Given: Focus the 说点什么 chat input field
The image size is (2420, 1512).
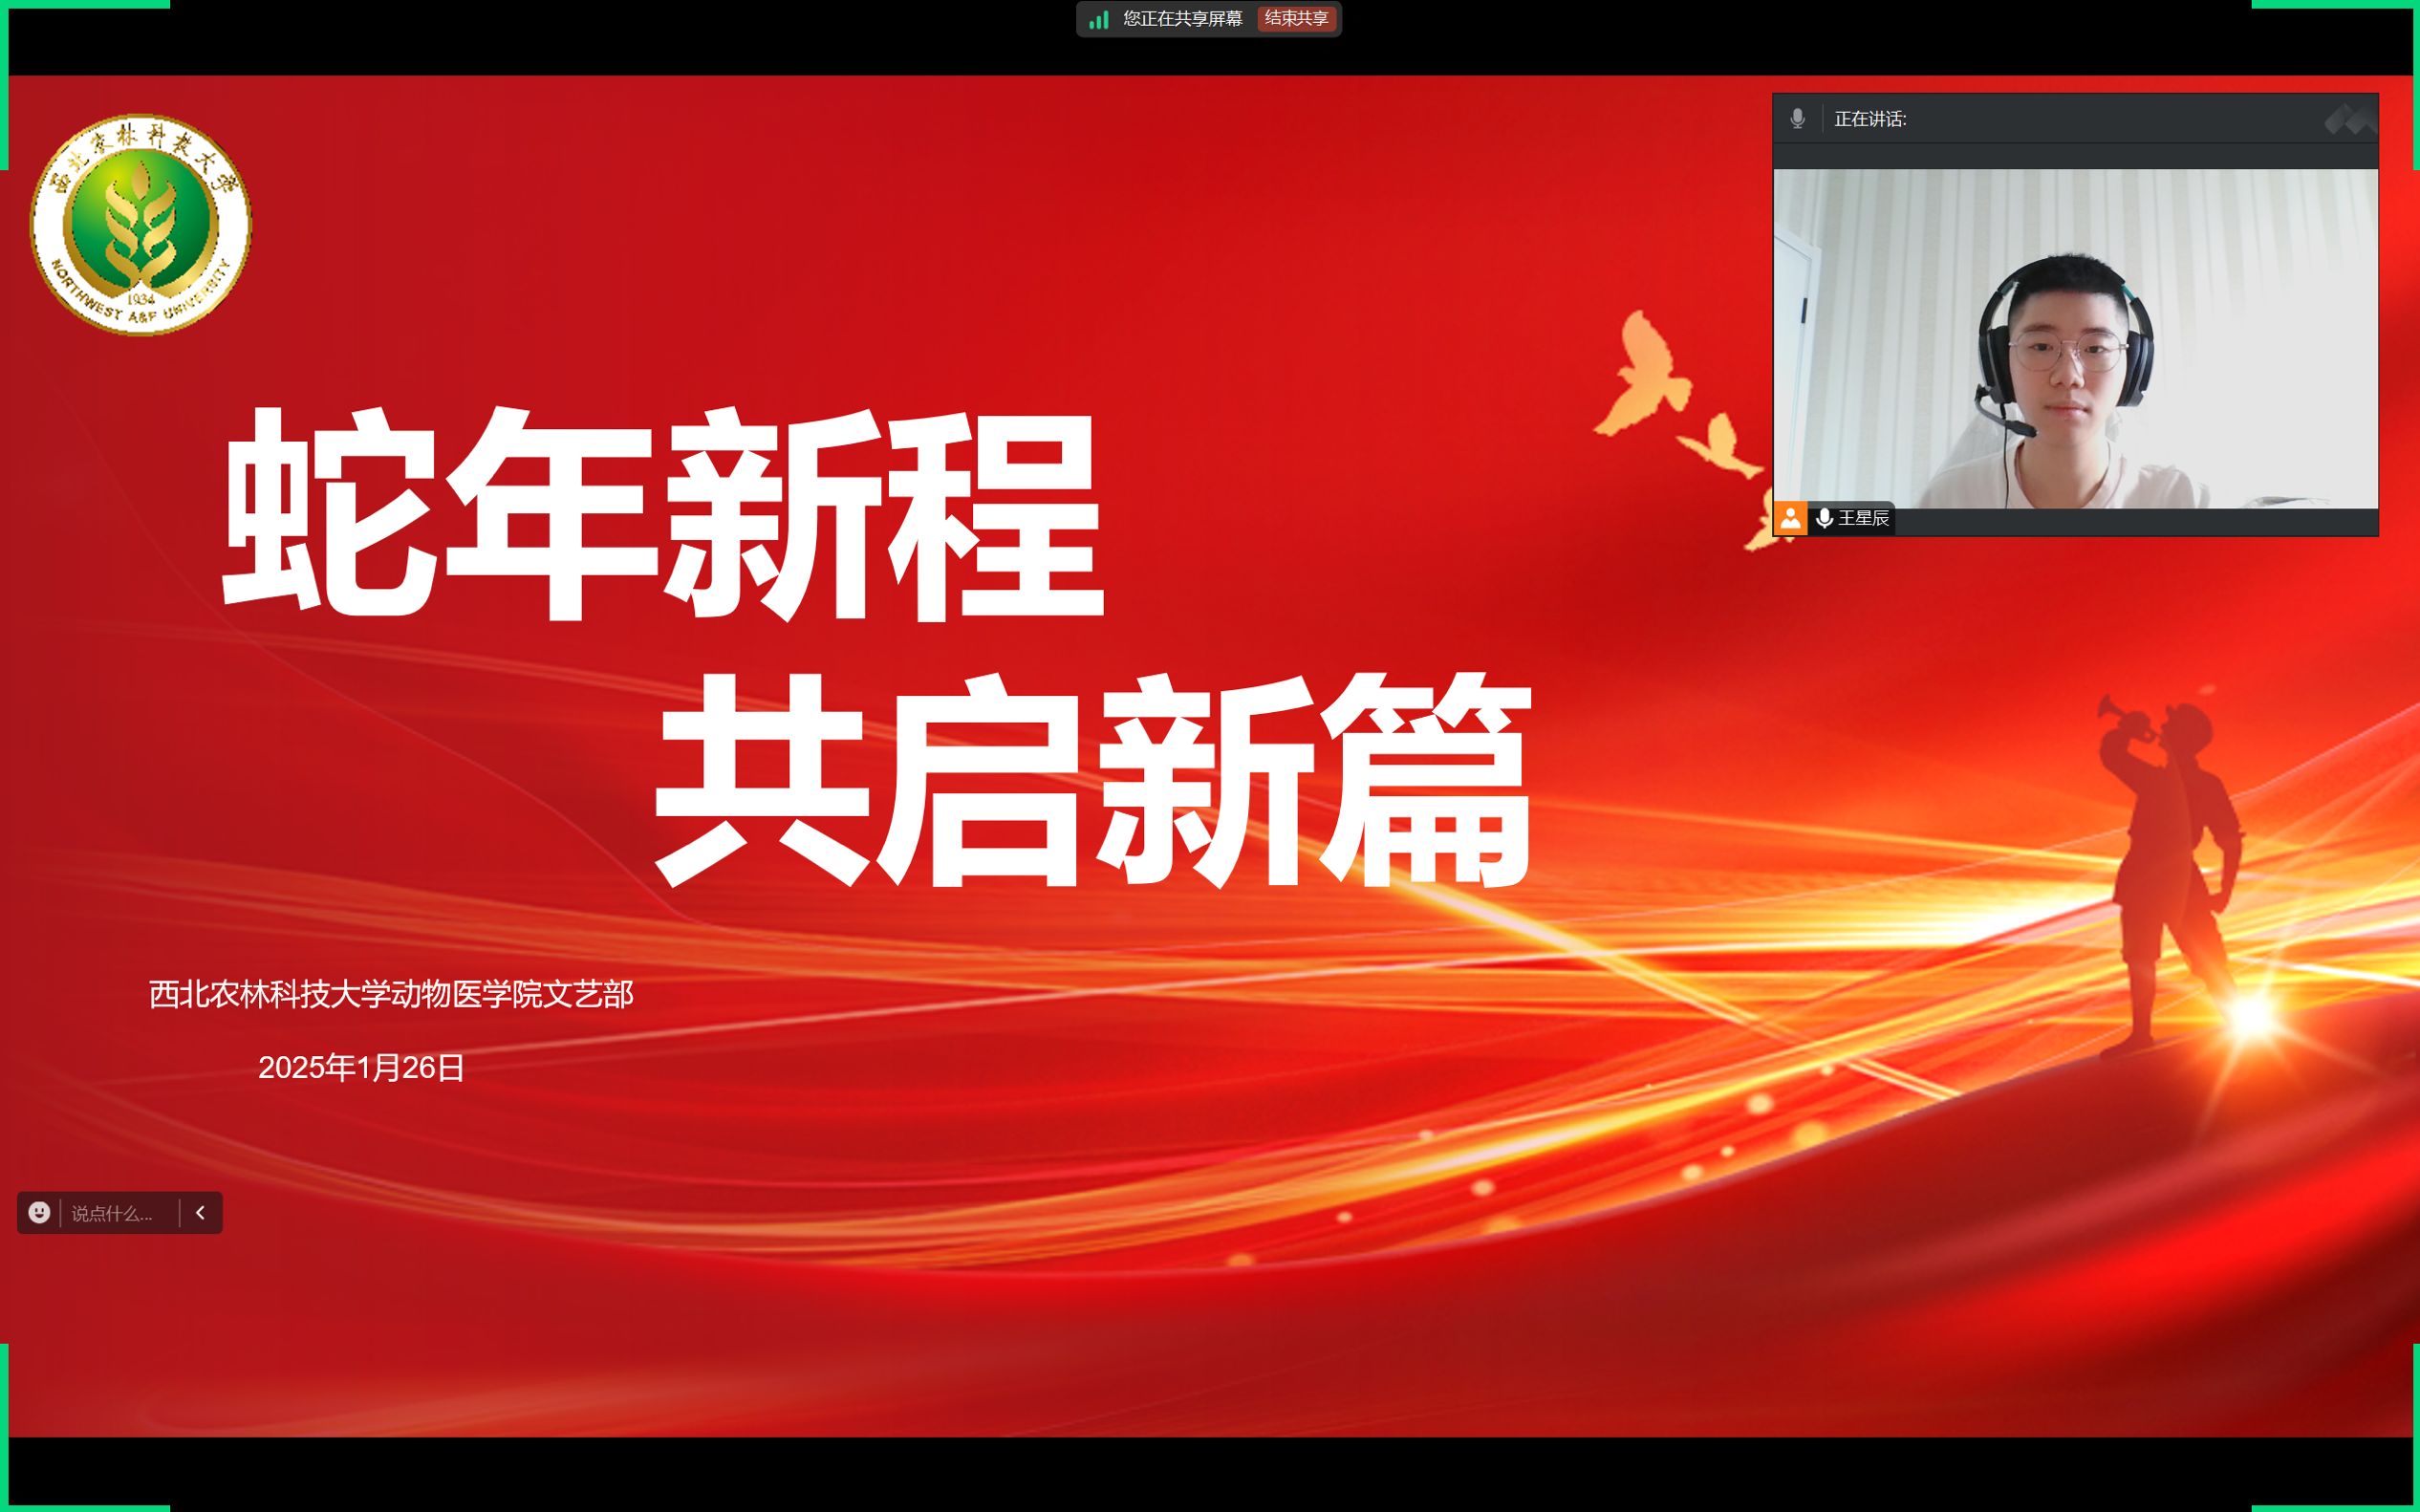Looking at the screenshot, I should (x=112, y=1213).
